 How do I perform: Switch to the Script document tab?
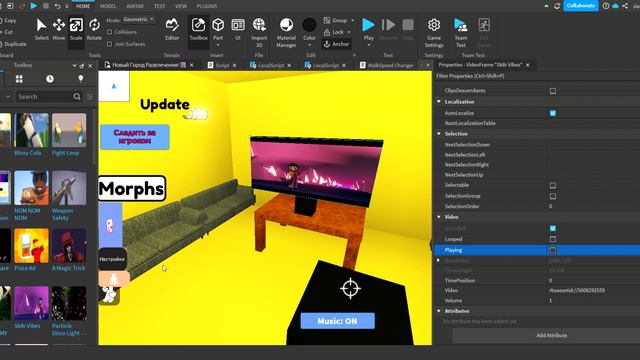pos(222,65)
